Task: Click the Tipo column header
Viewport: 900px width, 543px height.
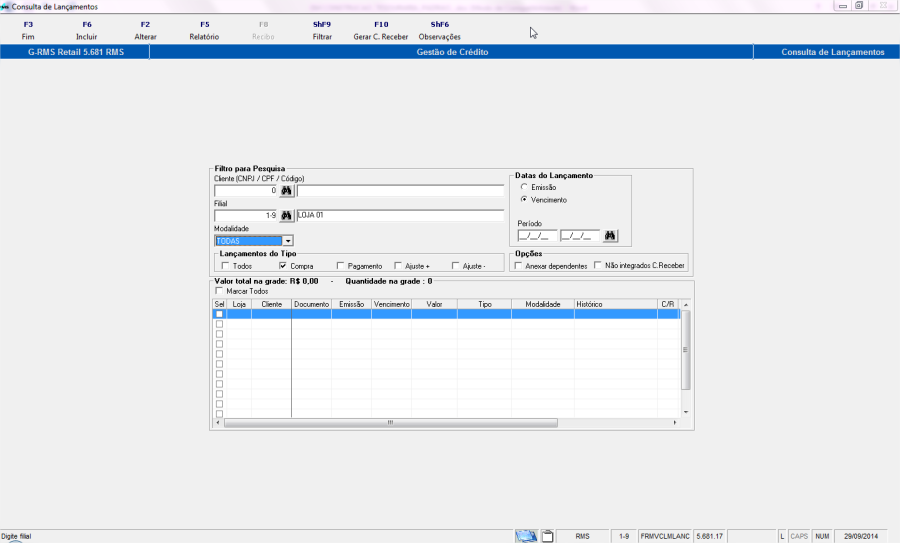Action: point(484,304)
